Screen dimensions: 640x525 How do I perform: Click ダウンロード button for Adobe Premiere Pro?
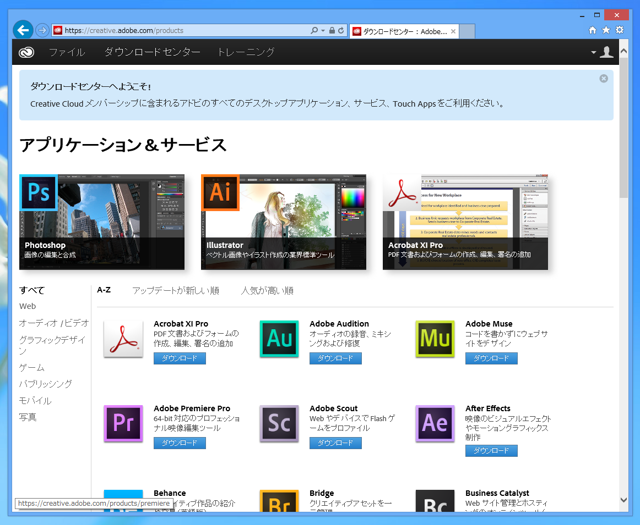click(180, 443)
